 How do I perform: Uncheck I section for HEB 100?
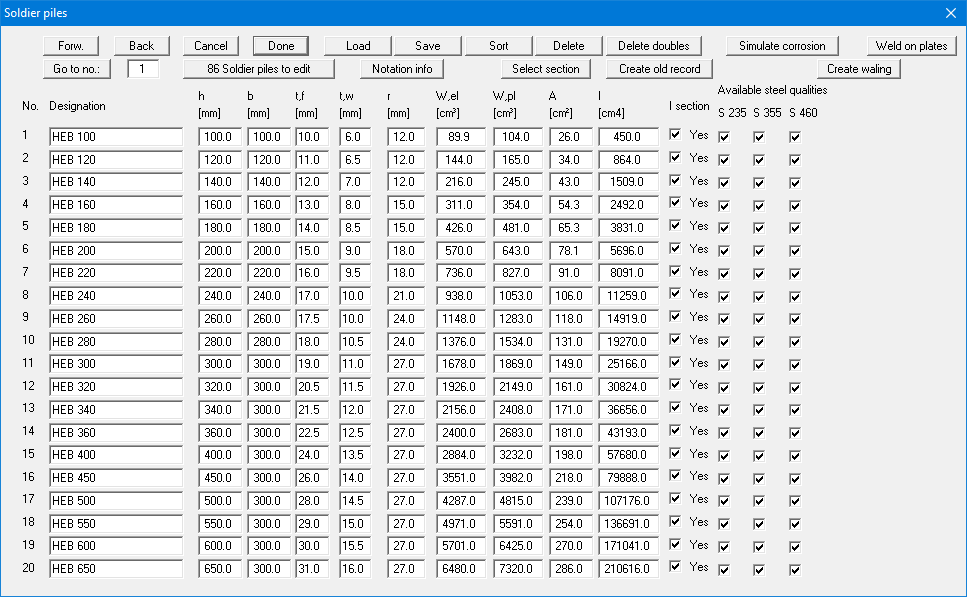tap(675, 135)
